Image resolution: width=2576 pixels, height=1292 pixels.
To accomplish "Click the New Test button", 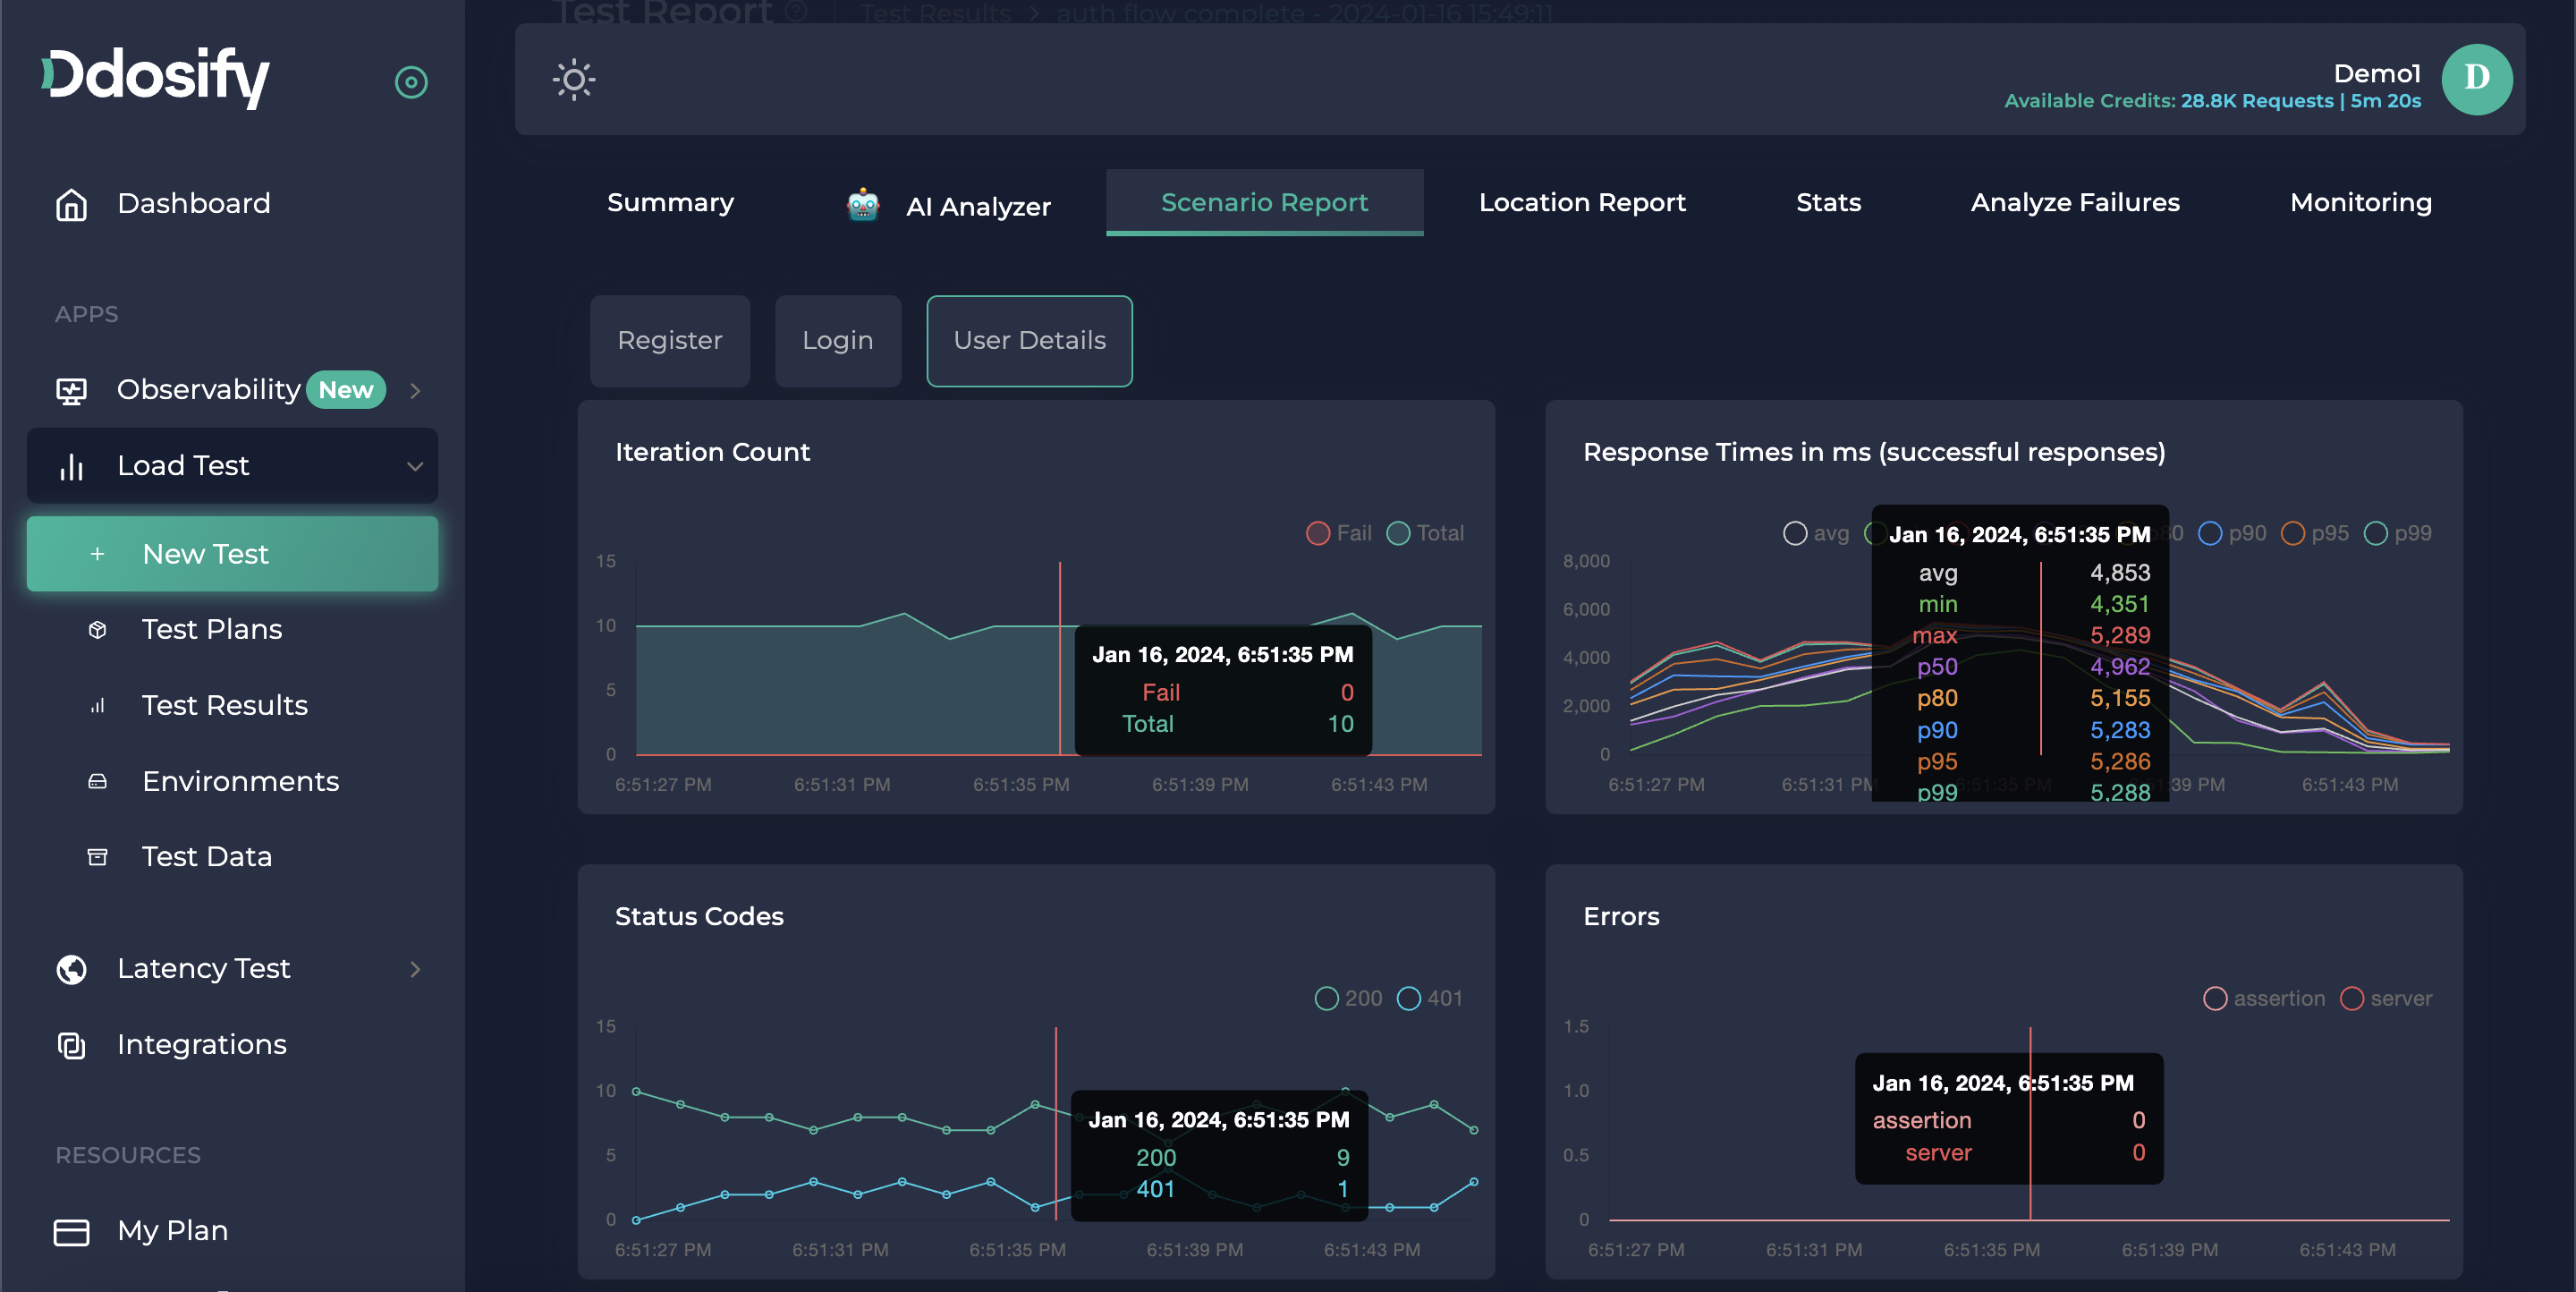I will pyautogui.click(x=232, y=554).
